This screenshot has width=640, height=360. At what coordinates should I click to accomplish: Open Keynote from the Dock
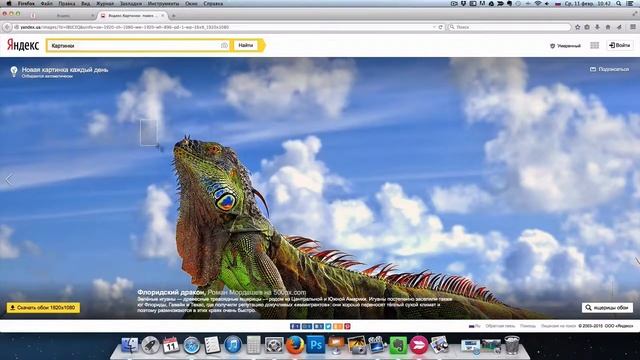336,345
